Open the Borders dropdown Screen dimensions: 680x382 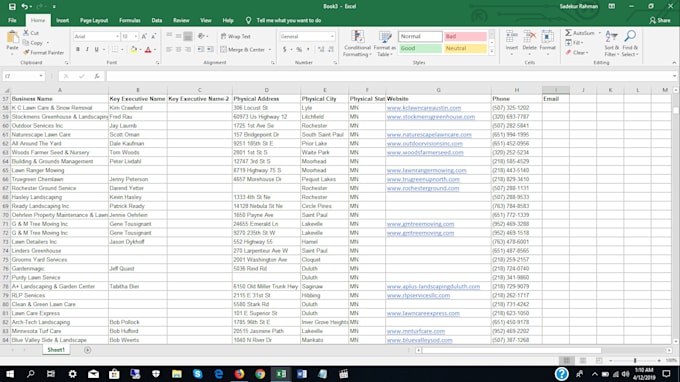click(x=122, y=49)
